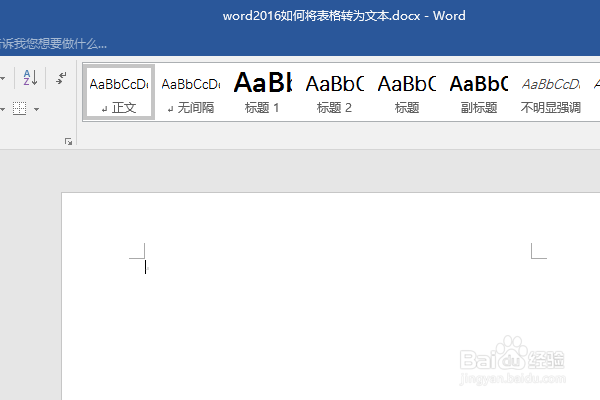Click the Borders icon

click(20, 109)
